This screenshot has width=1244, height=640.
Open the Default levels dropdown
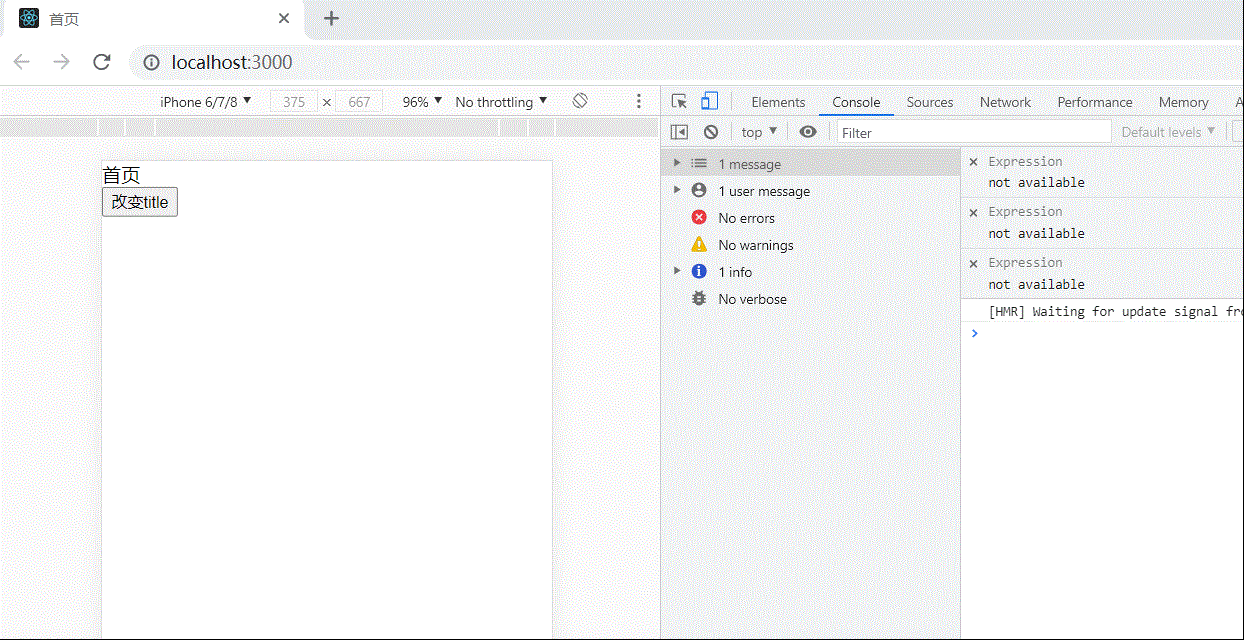[x=1168, y=132]
